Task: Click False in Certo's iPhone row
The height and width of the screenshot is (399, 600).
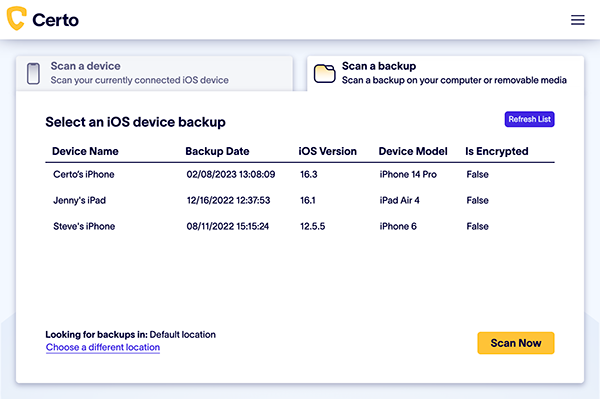Action: (478, 174)
